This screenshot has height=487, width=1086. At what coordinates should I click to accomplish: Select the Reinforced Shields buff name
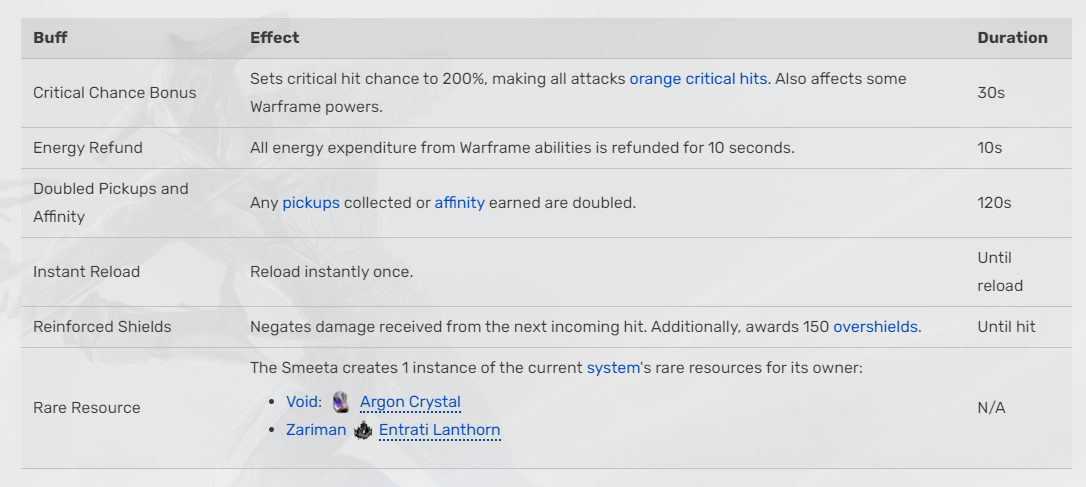[x=102, y=326]
